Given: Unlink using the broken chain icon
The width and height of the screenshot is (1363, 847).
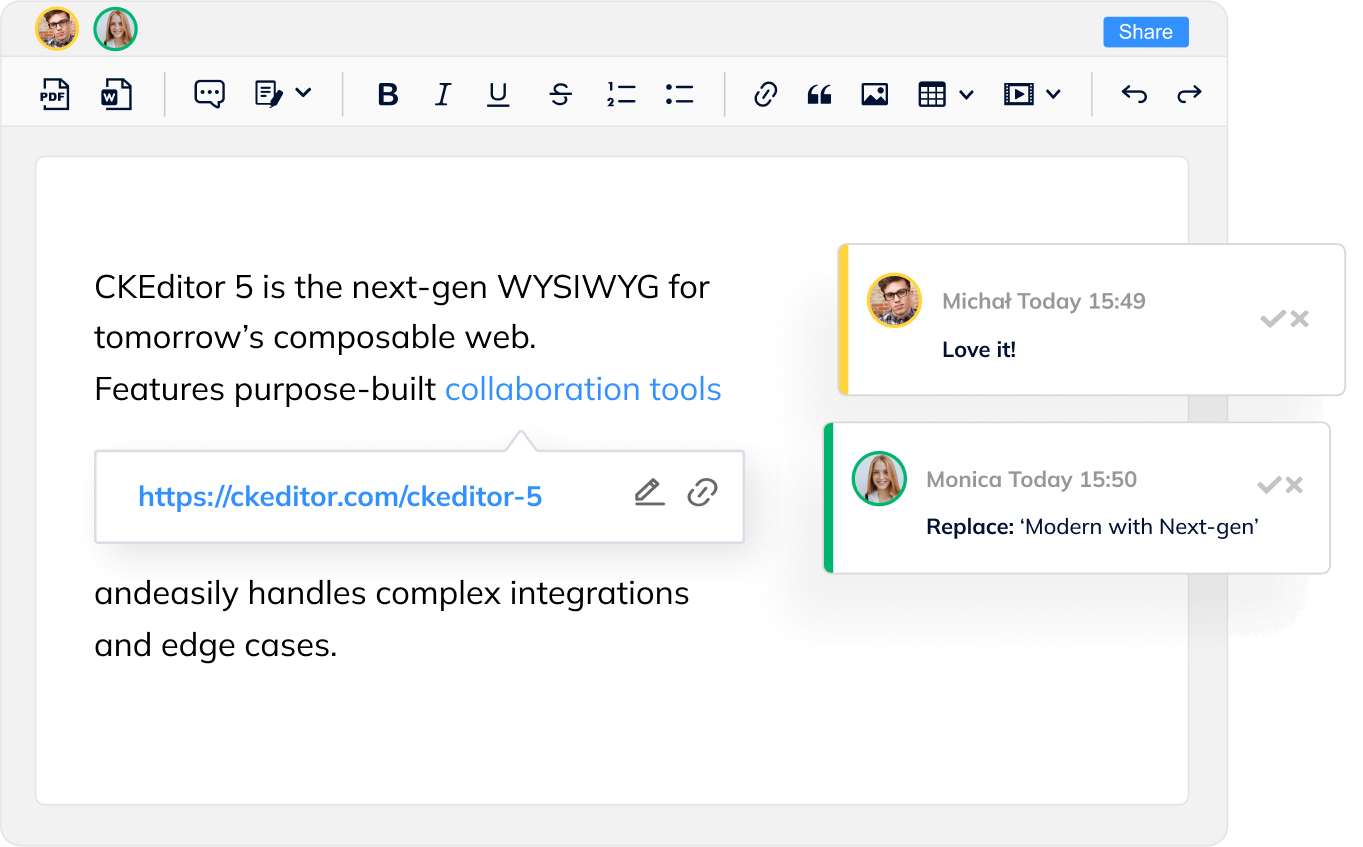Looking at the screenshot, I should pyautogui.click(x=703, y=493).
